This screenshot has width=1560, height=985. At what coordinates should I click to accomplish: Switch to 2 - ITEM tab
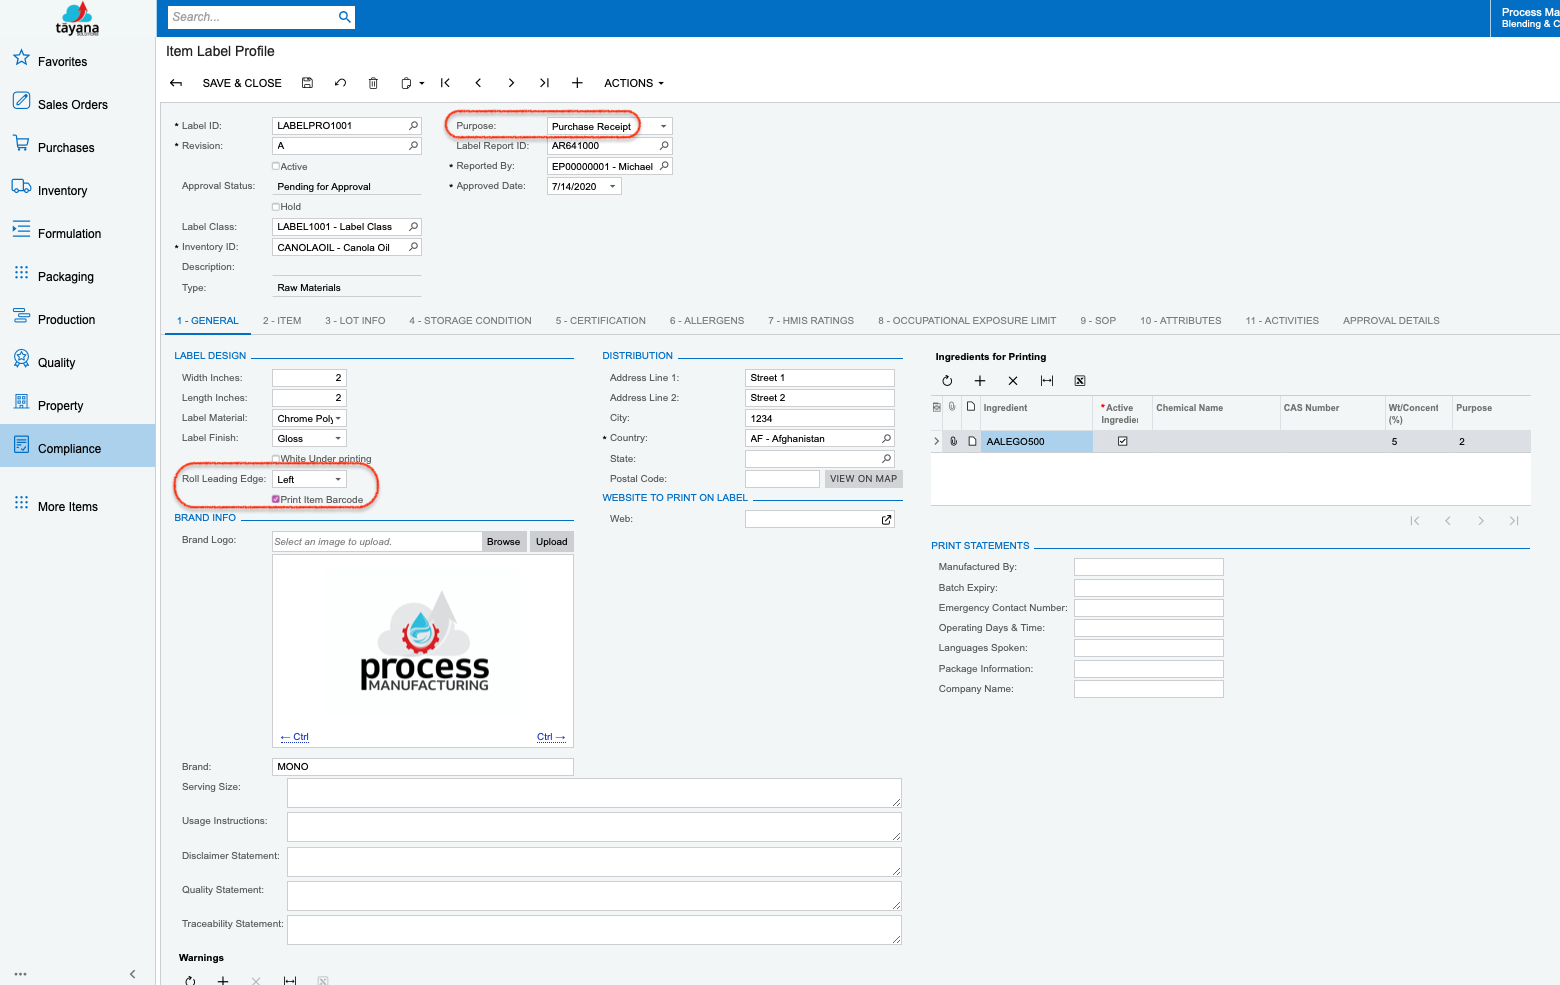point(282,321)
